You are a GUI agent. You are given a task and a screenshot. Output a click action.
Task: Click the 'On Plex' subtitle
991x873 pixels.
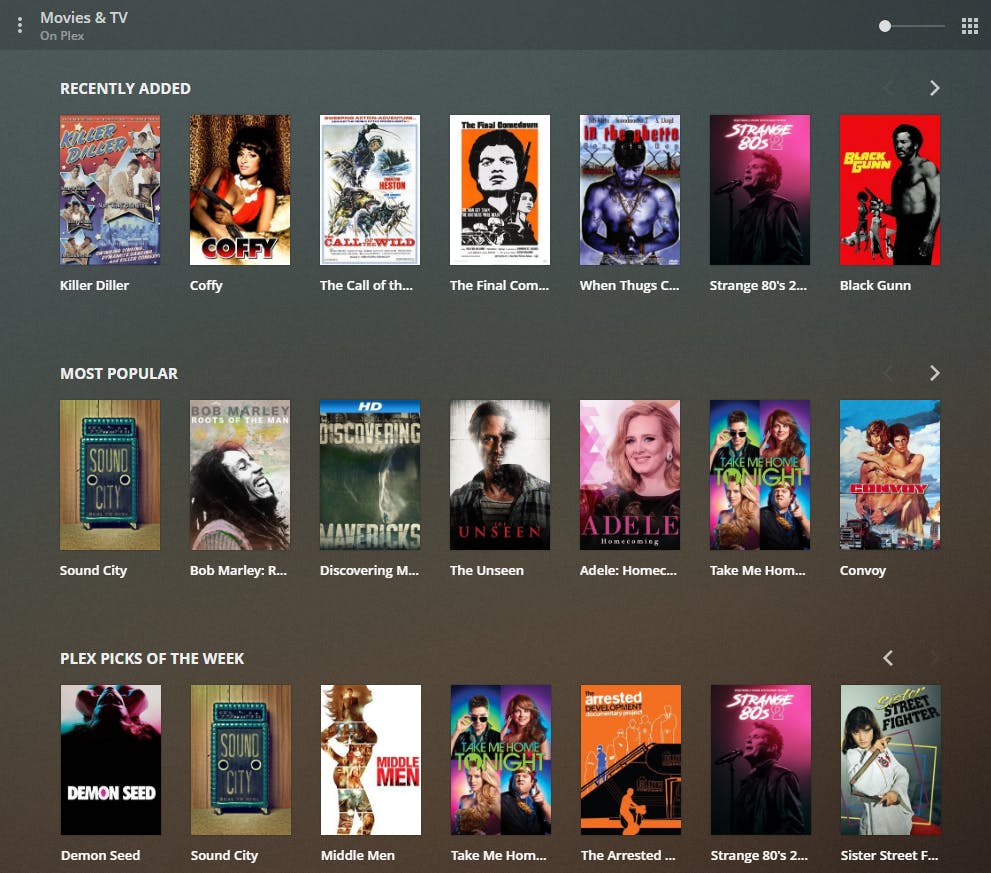62,36
